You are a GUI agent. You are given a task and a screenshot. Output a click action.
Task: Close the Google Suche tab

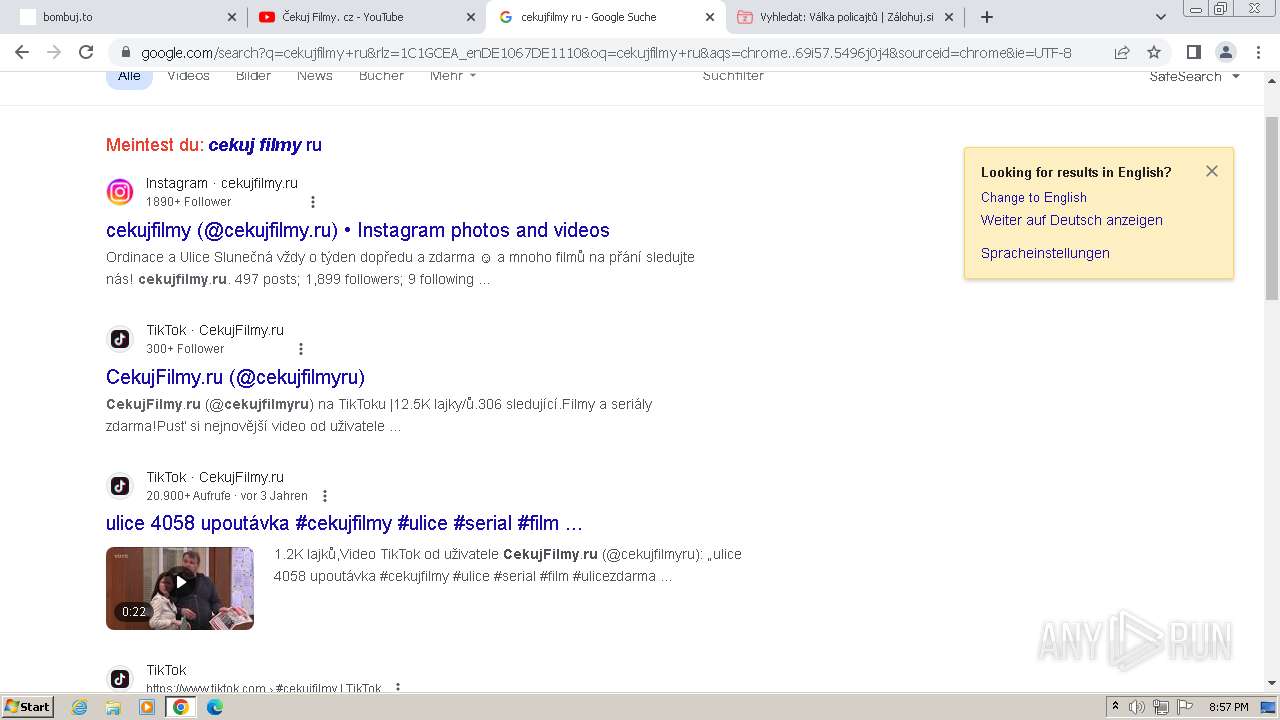[709, 17]
